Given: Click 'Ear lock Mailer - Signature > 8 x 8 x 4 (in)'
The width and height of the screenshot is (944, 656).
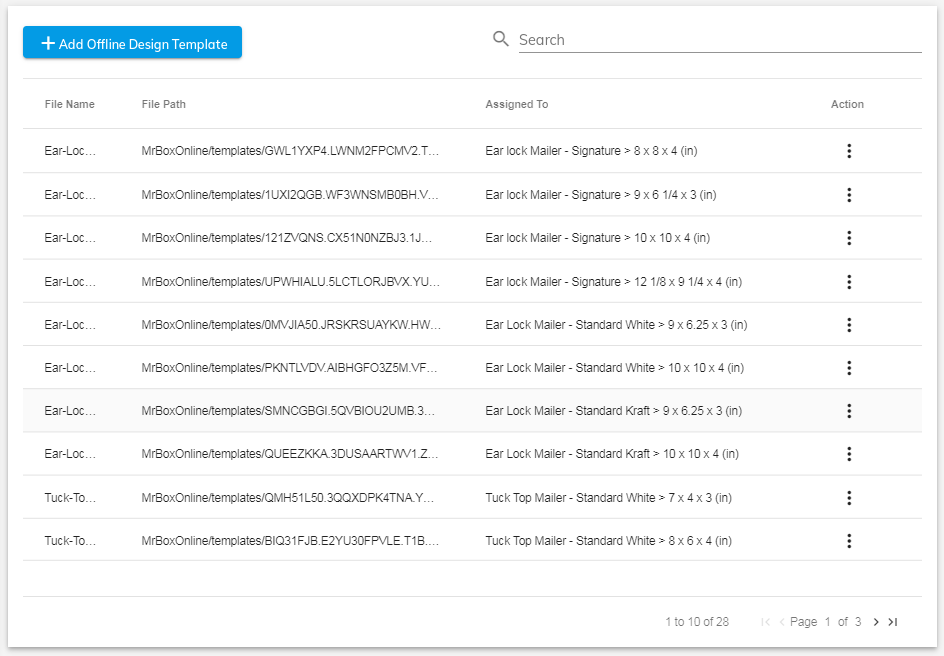Looking at the screenshot, I should (x=591, y=151).
